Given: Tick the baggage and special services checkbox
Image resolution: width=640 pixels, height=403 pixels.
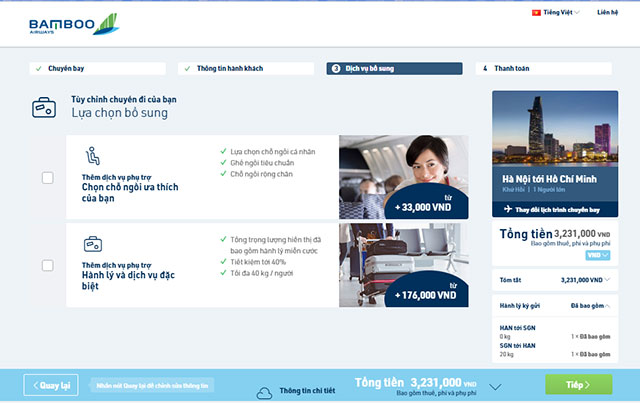Looking at the screenshot, I should (x=47, y=265).
